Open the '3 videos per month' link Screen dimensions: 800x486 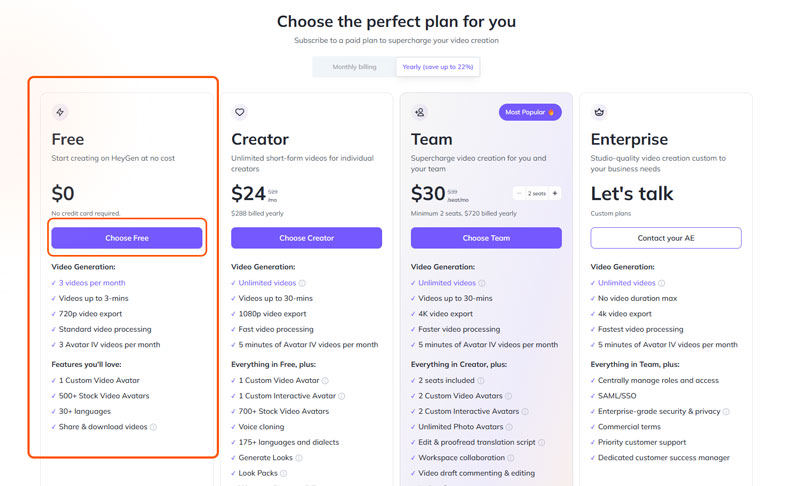click(x=92, y=283)
